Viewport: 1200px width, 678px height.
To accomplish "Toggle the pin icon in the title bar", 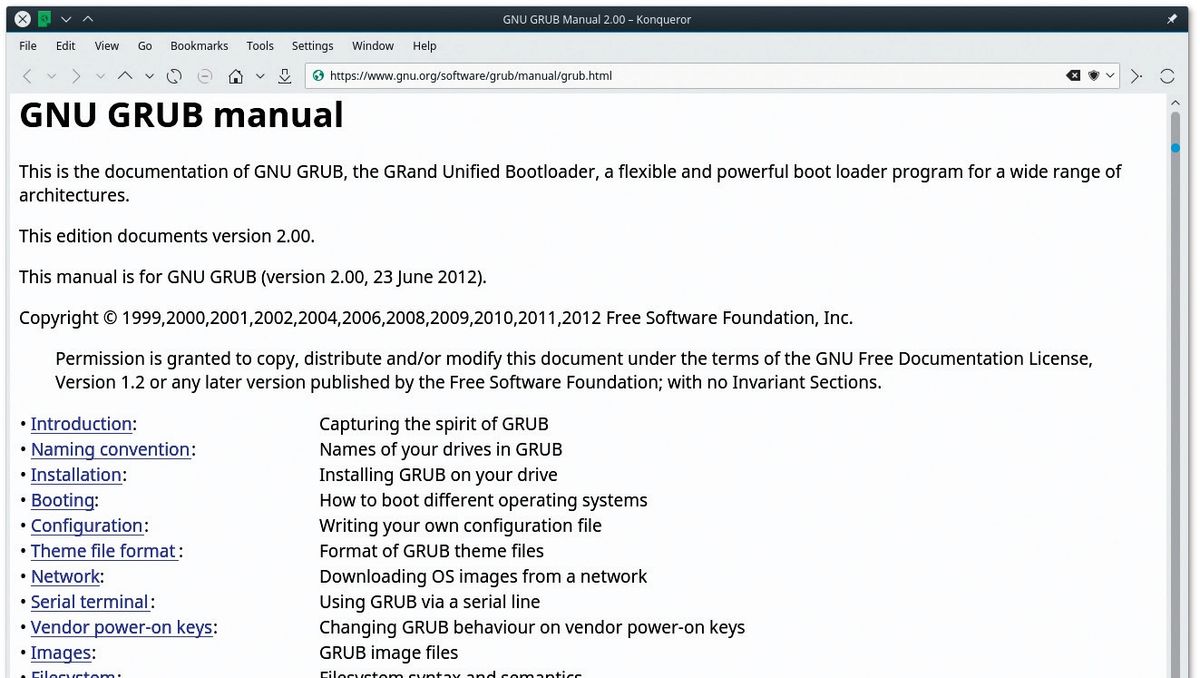I will (1171, 18).
